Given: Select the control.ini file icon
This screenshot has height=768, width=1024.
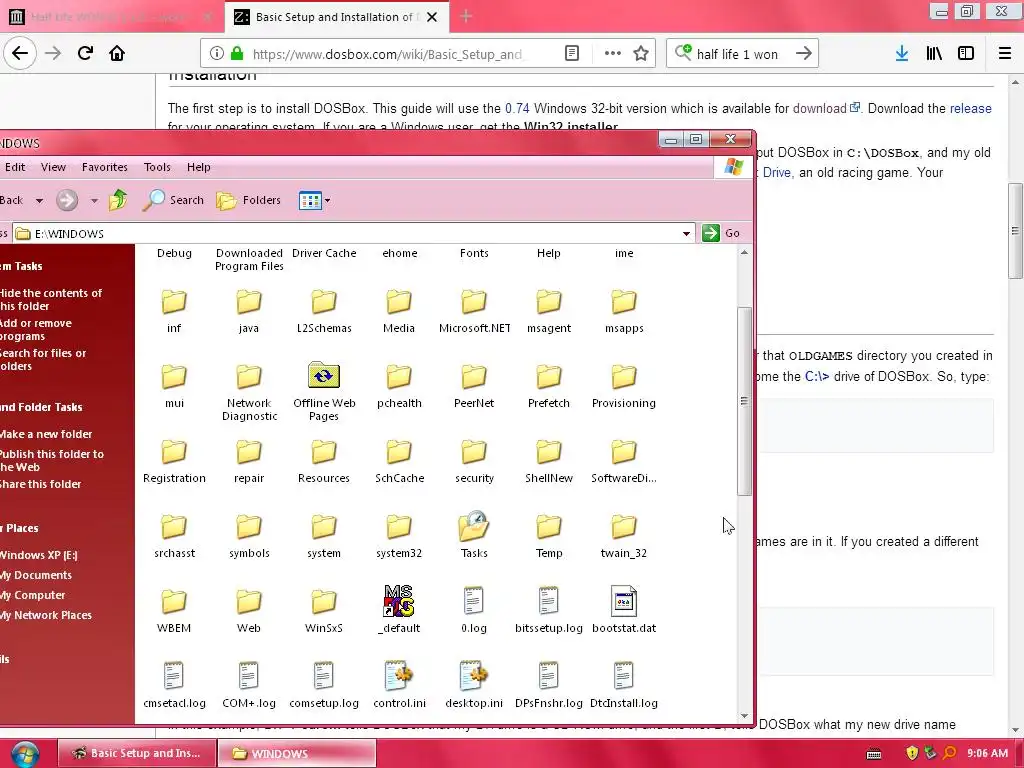Looking at the screenshot, I should [x=399, y=676].
